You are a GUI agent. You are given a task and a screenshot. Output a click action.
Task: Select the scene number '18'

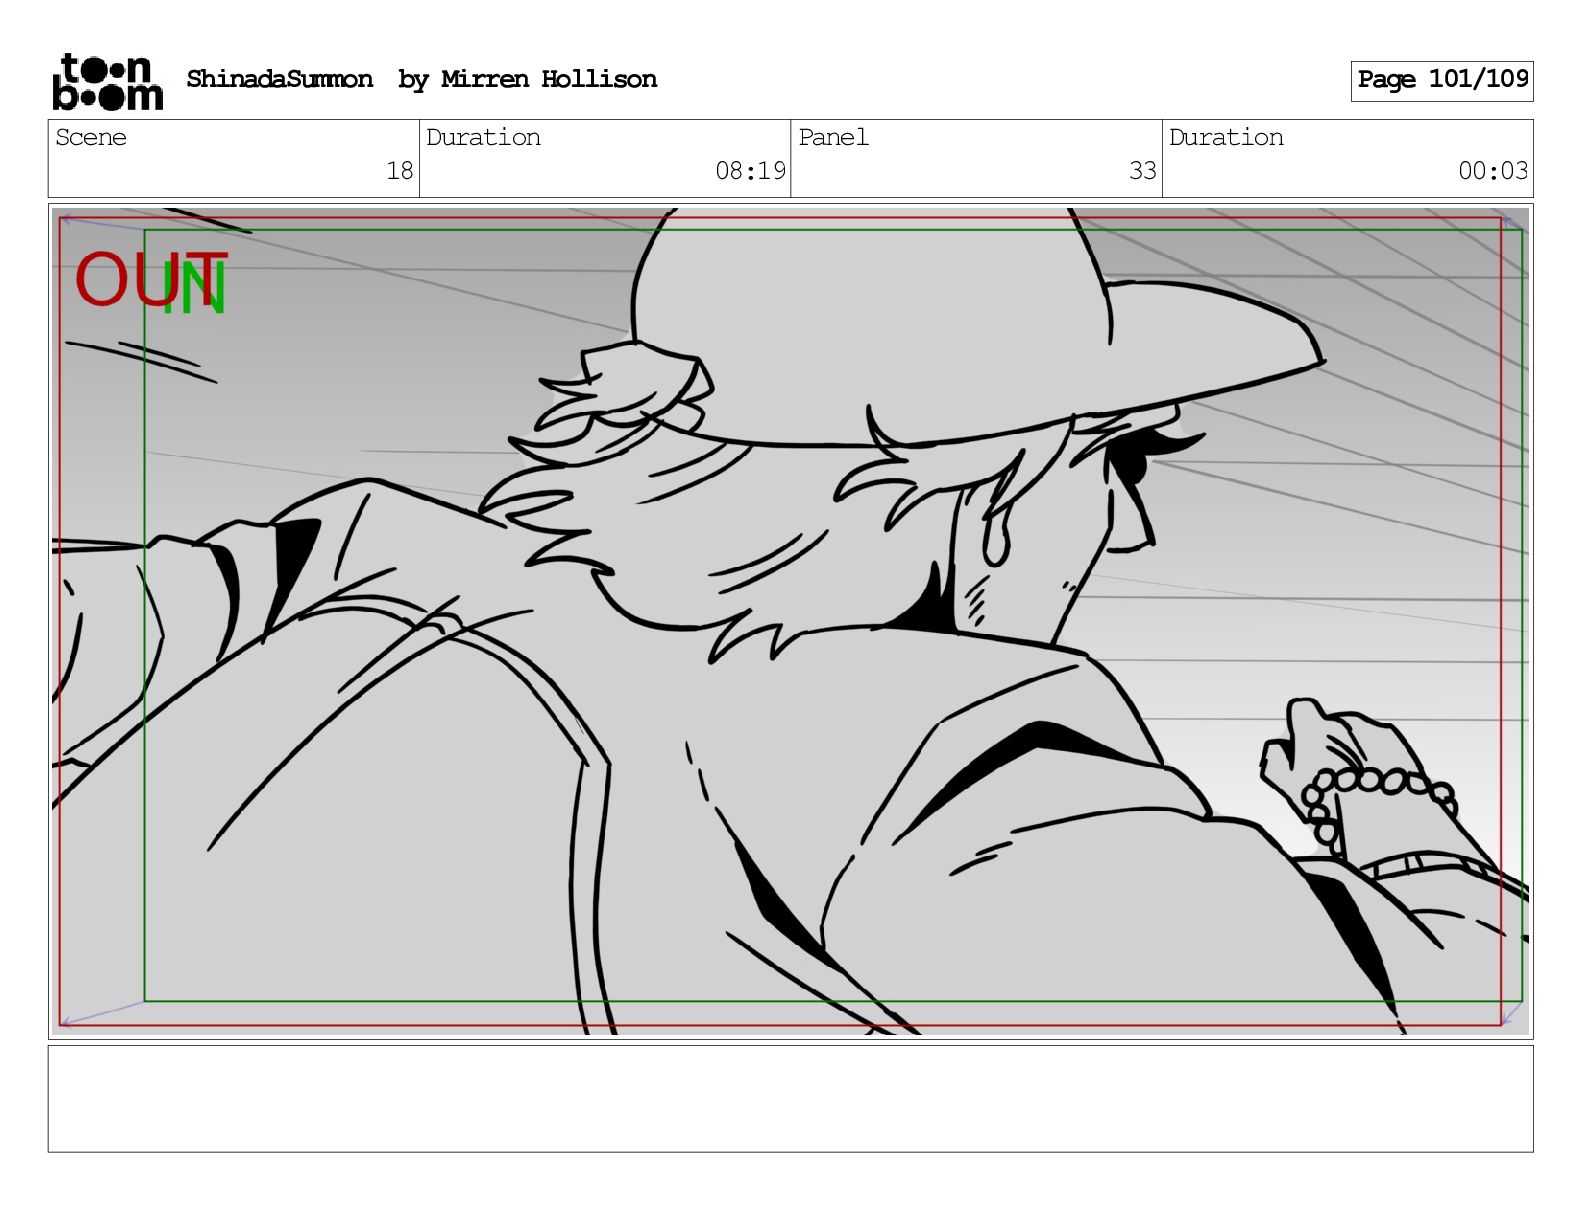(400, 171)
